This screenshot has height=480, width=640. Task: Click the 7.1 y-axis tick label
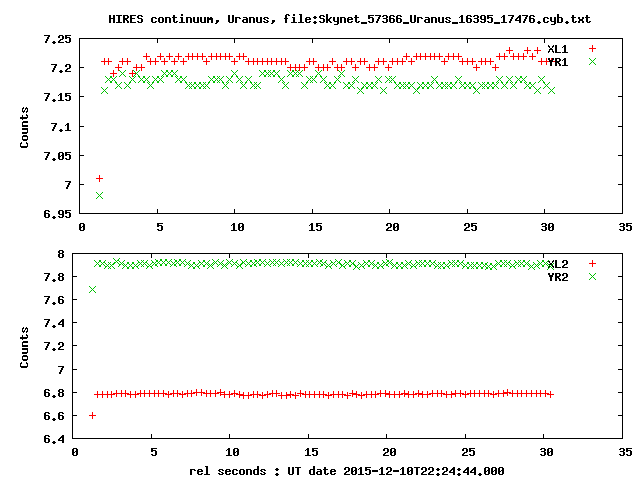coord(61,127)
